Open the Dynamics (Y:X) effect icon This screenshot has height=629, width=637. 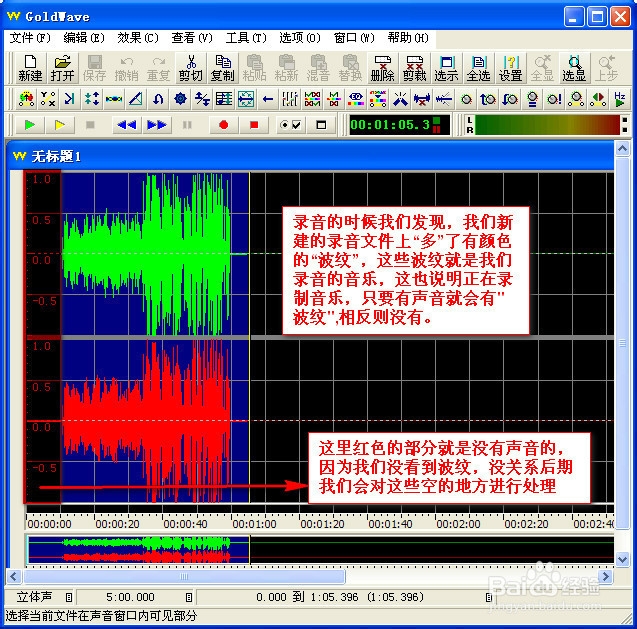coord(48,99)
